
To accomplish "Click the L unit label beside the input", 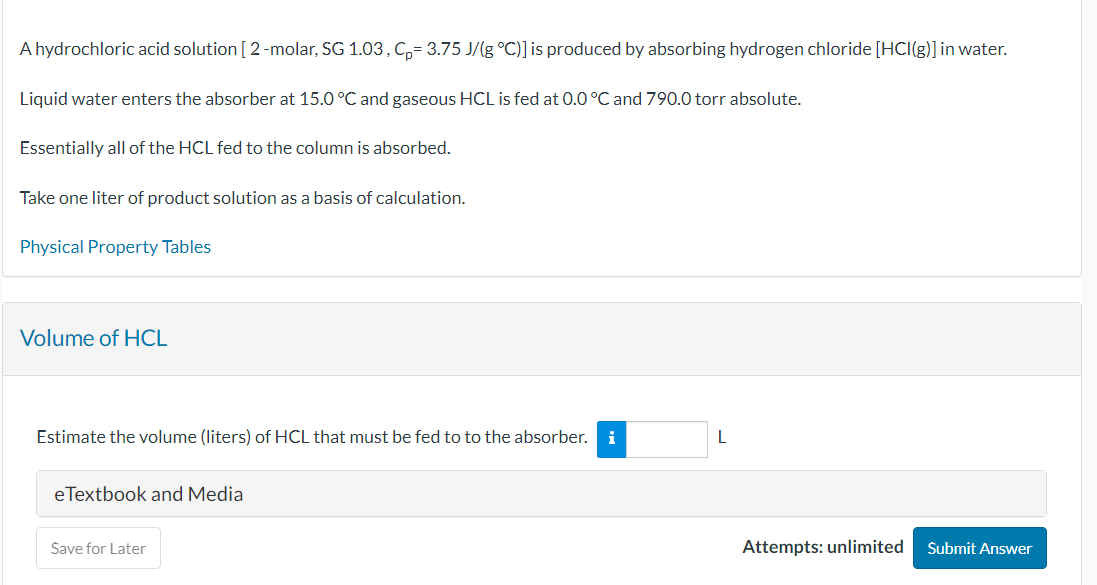I will (721, 437).
